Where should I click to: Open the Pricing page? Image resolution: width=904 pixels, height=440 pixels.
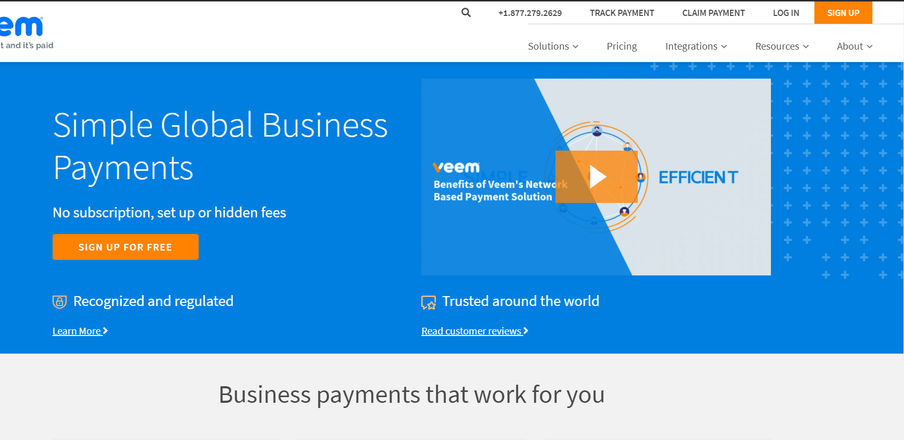pos(622,46)
